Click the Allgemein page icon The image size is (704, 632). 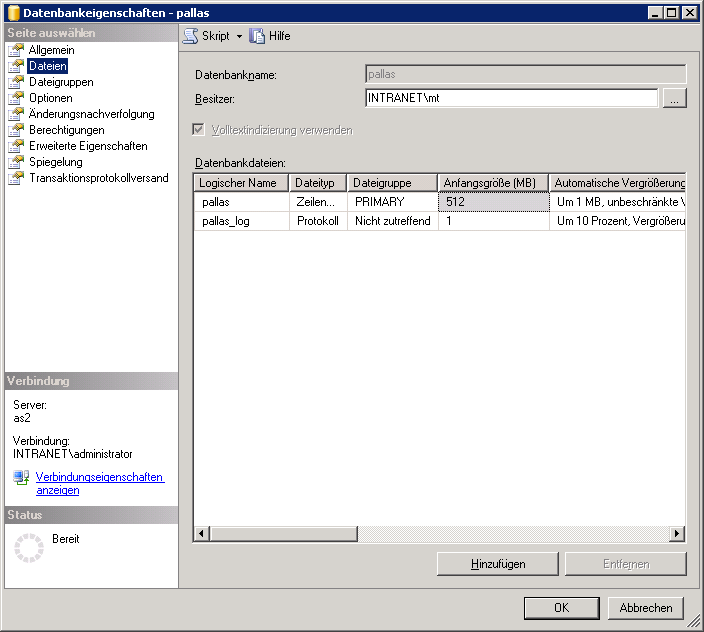tap(16, 50)
